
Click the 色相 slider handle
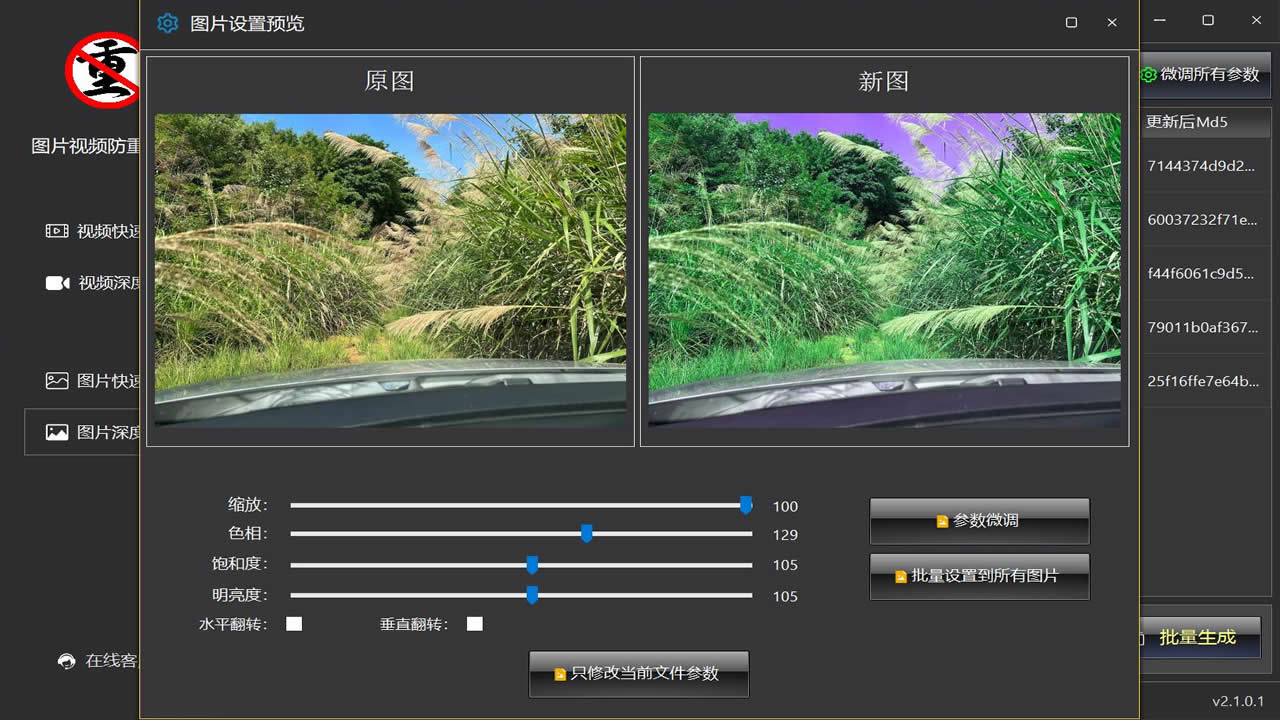[587, 534]
